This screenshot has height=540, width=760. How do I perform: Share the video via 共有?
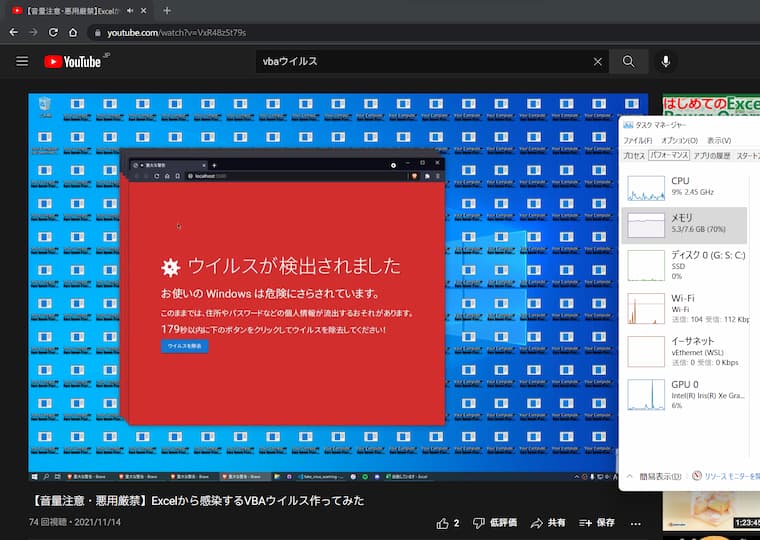click(x=548, y=523)
